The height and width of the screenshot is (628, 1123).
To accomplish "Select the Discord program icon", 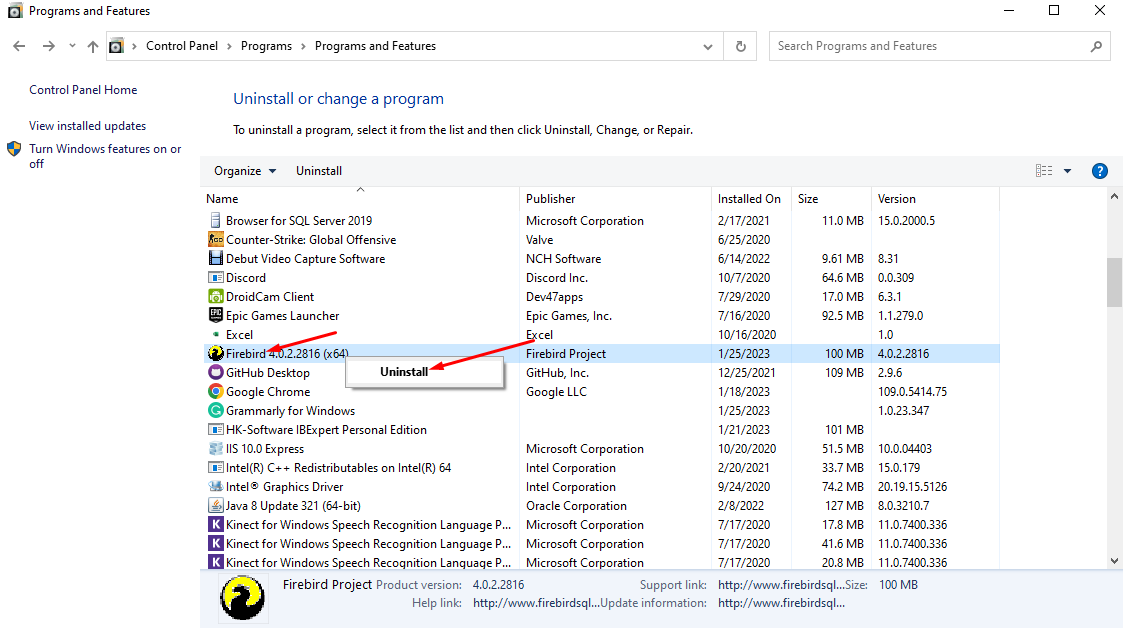I will (215, 278).
